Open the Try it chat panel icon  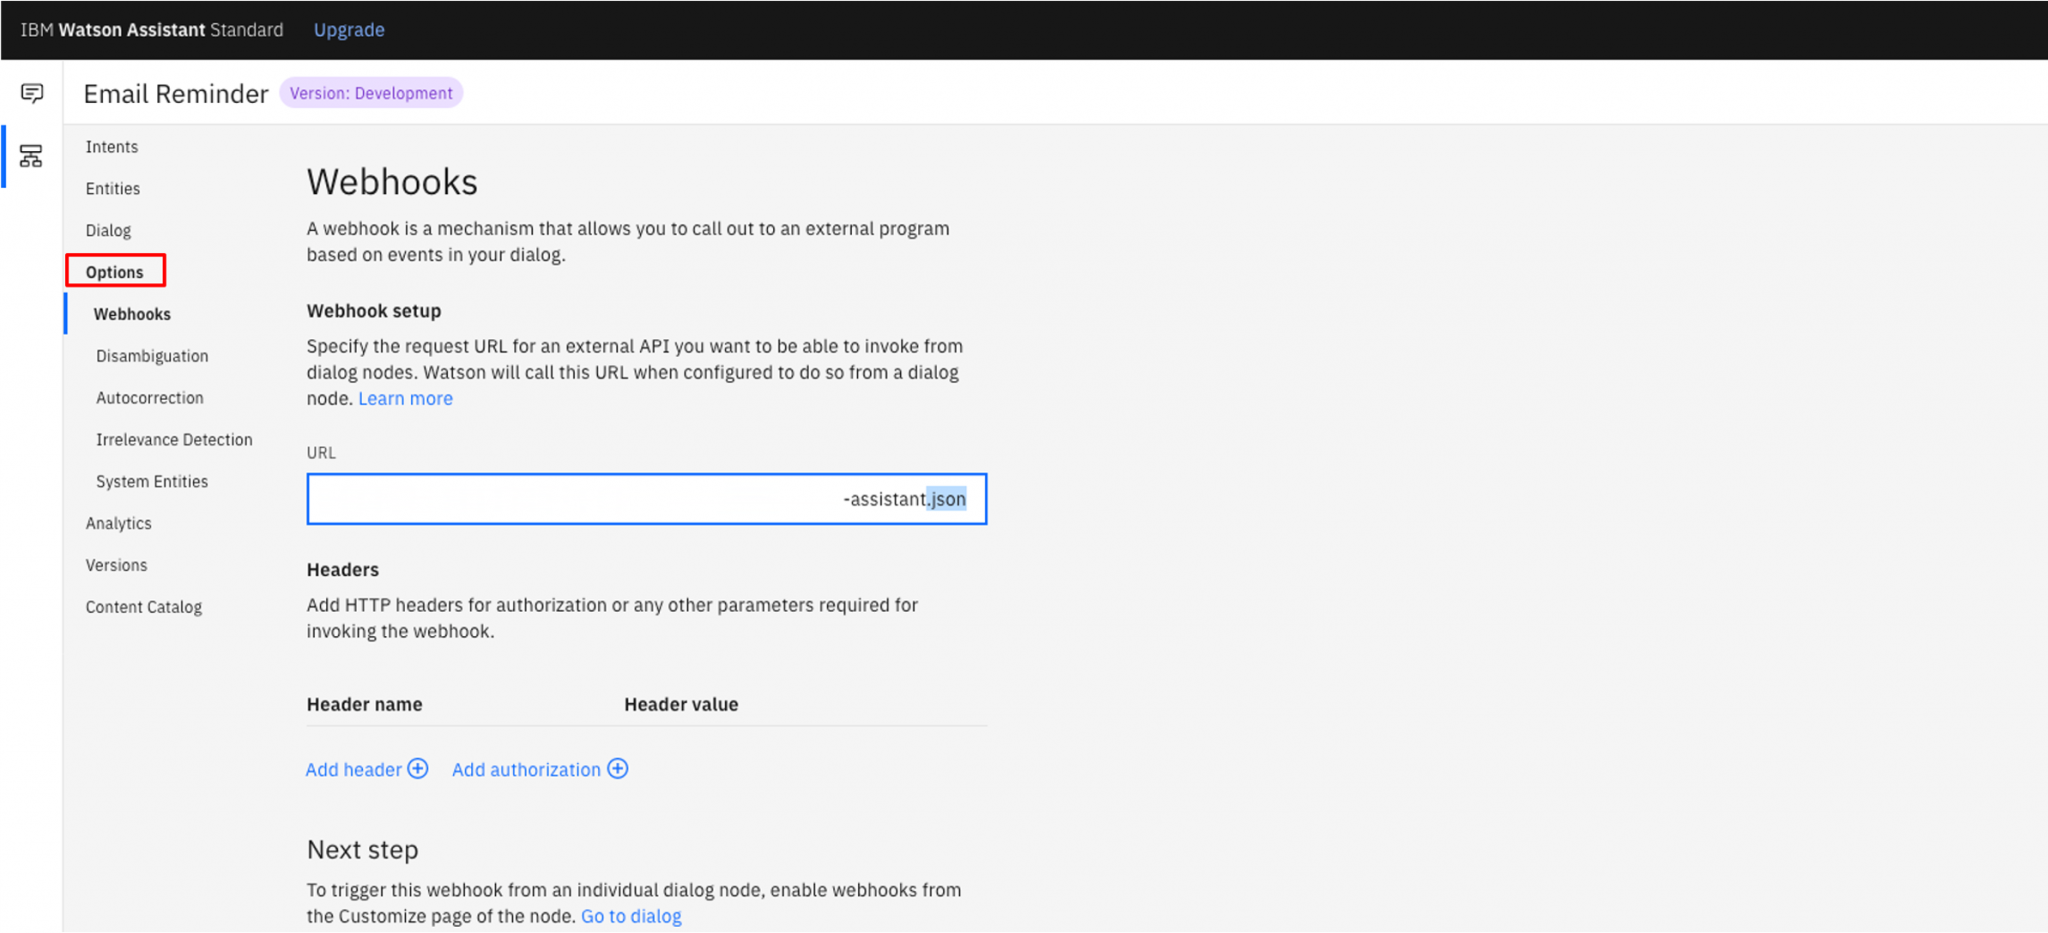[x=31, y=93]
